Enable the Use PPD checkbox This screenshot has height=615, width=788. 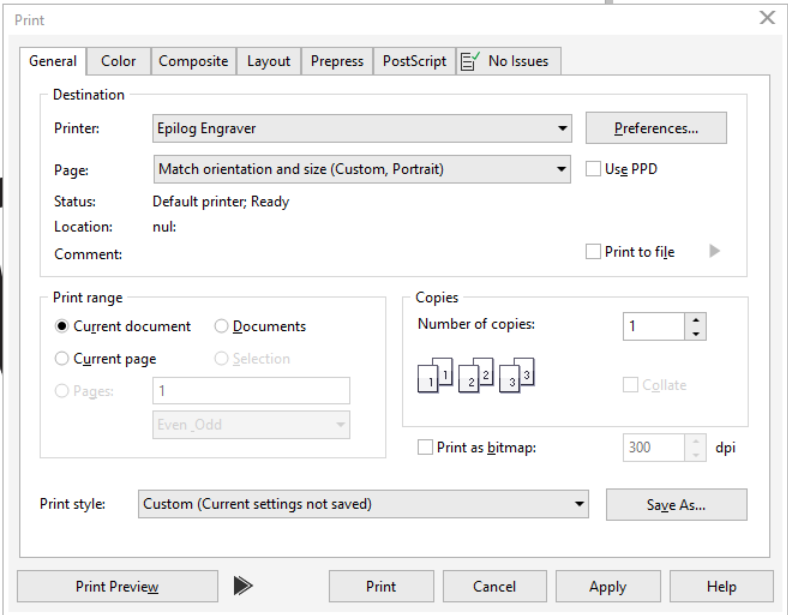pyautogui.click(x=593, y=169)
